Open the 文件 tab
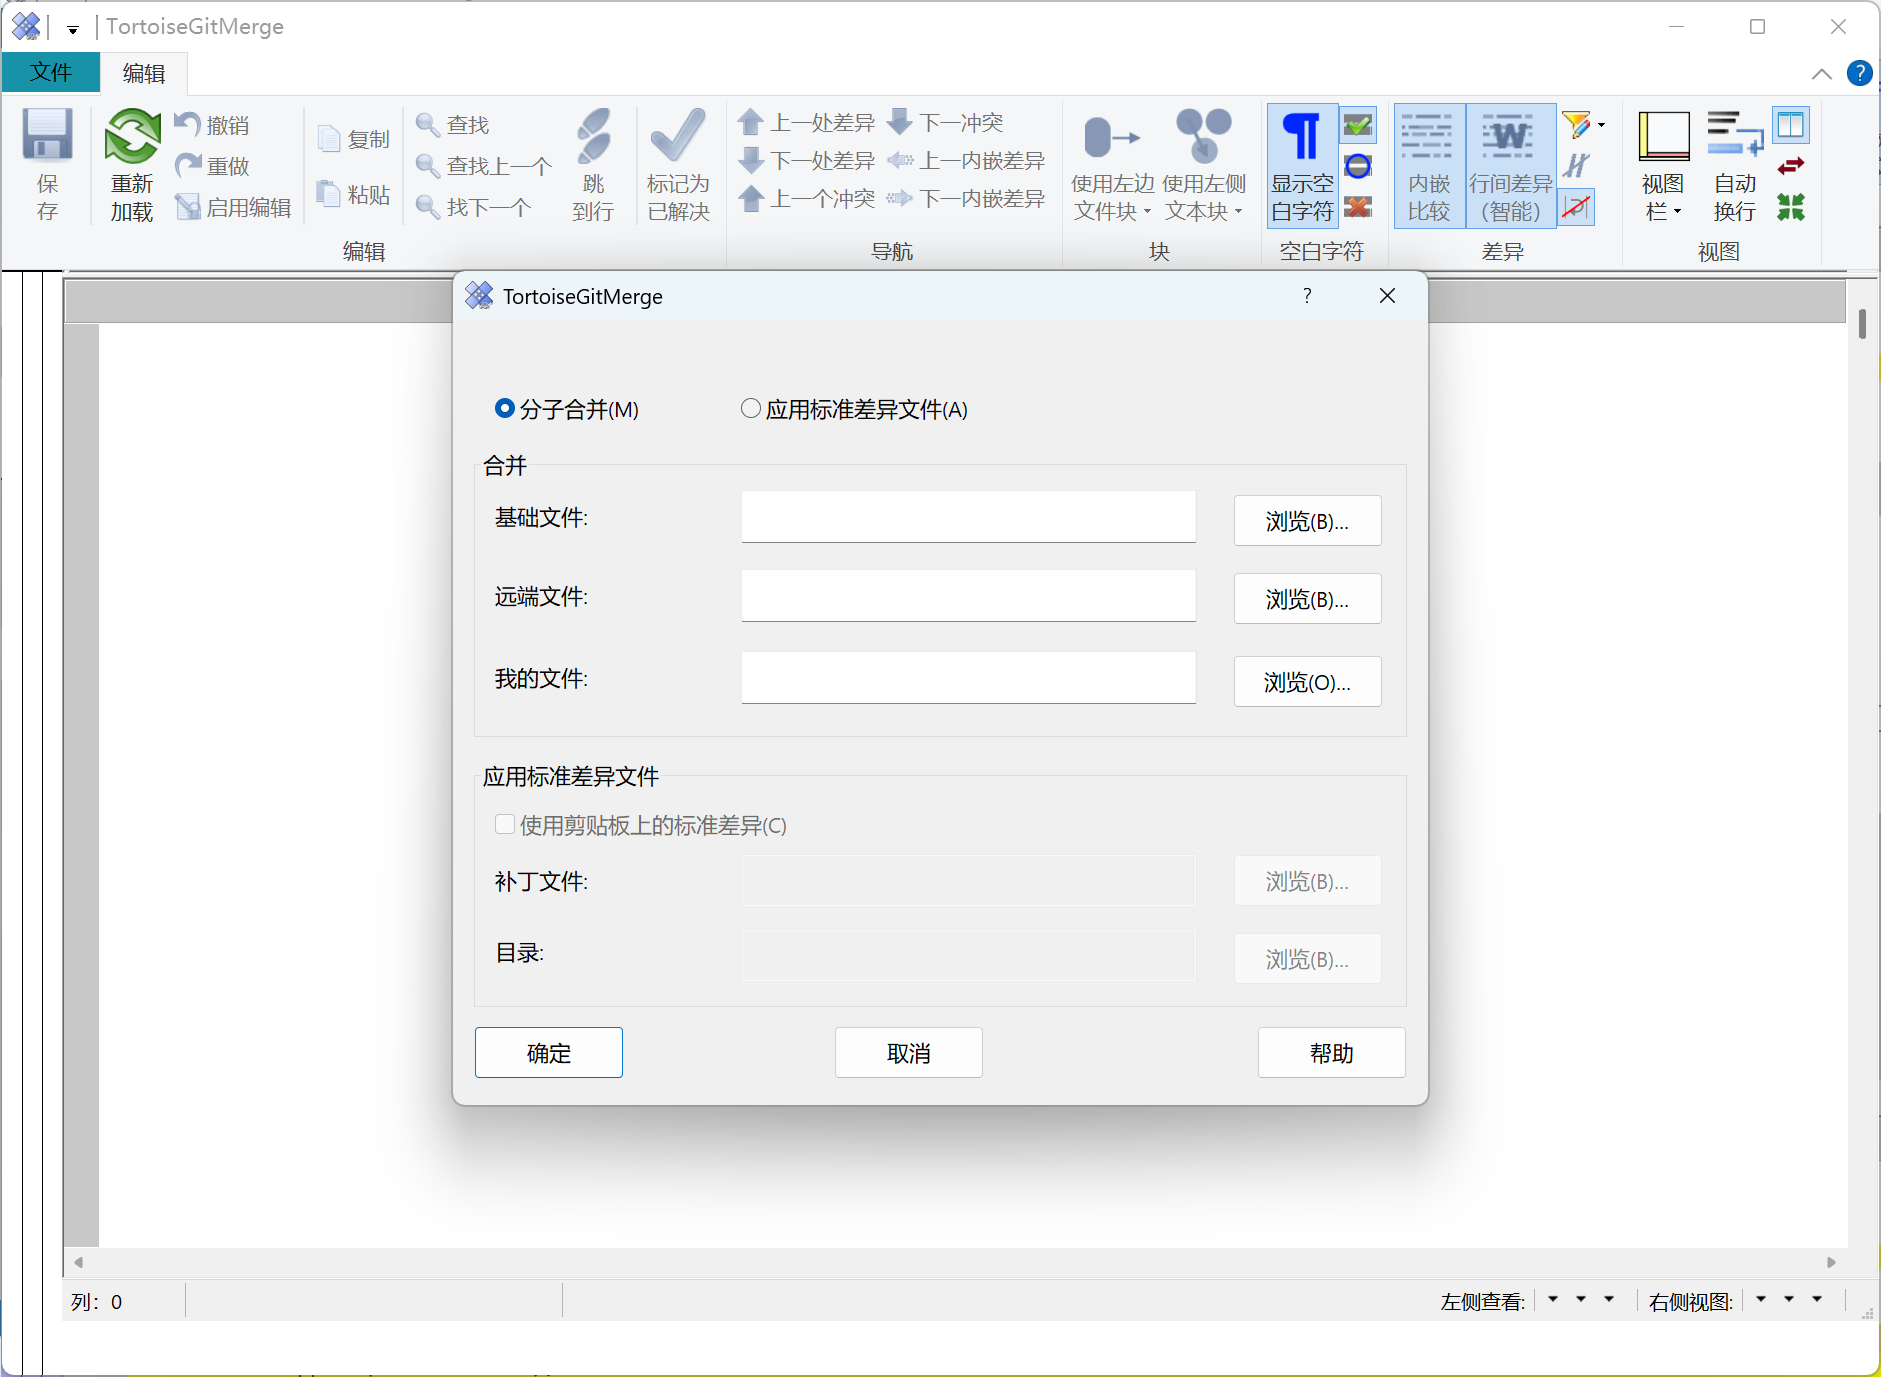Screen dimensions: 1881x1377 click(x=51, y=72)
